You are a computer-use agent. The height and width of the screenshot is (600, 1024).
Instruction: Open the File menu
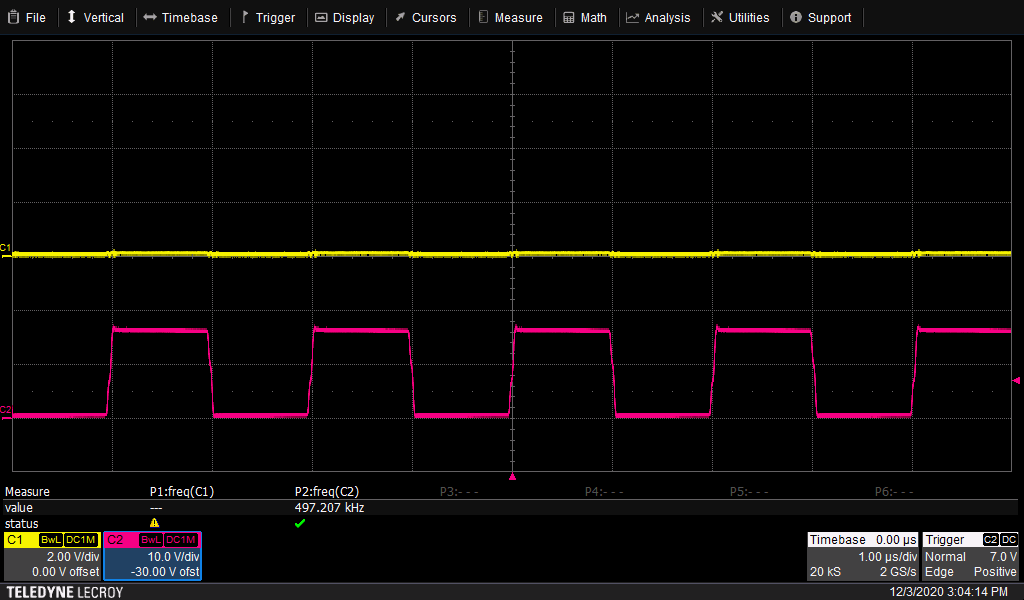point(27,17)
